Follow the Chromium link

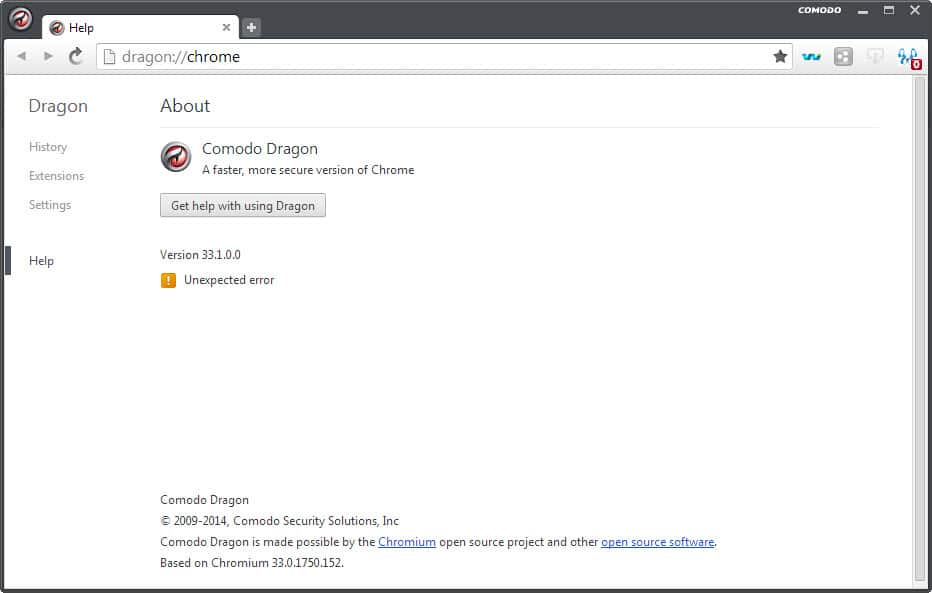(x=407, y=542)
